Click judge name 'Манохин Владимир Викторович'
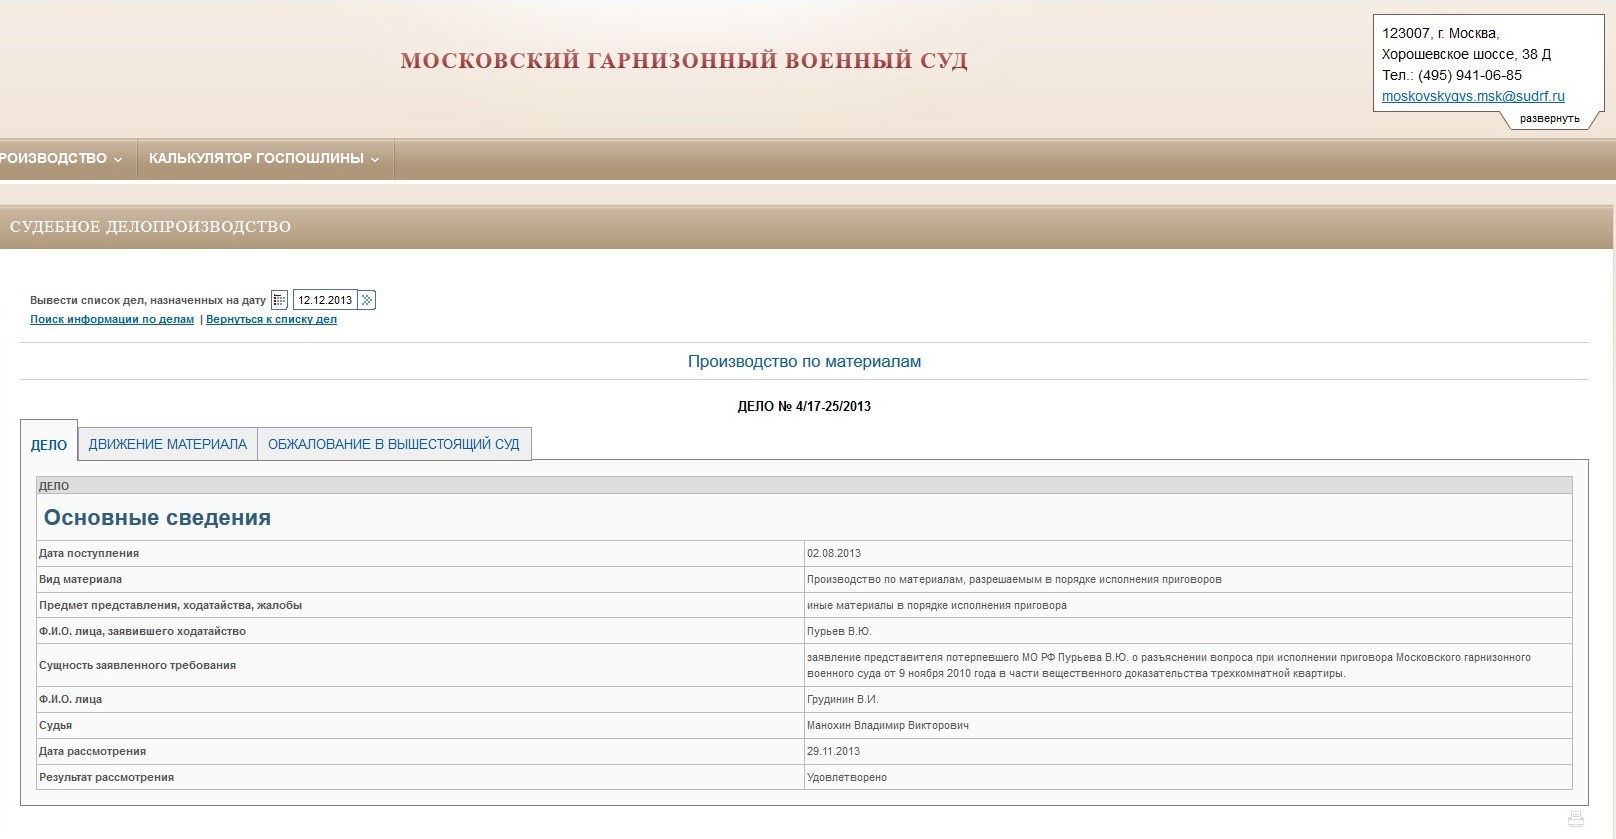The height and width of the screenshot is (839, 1616). 887,725
